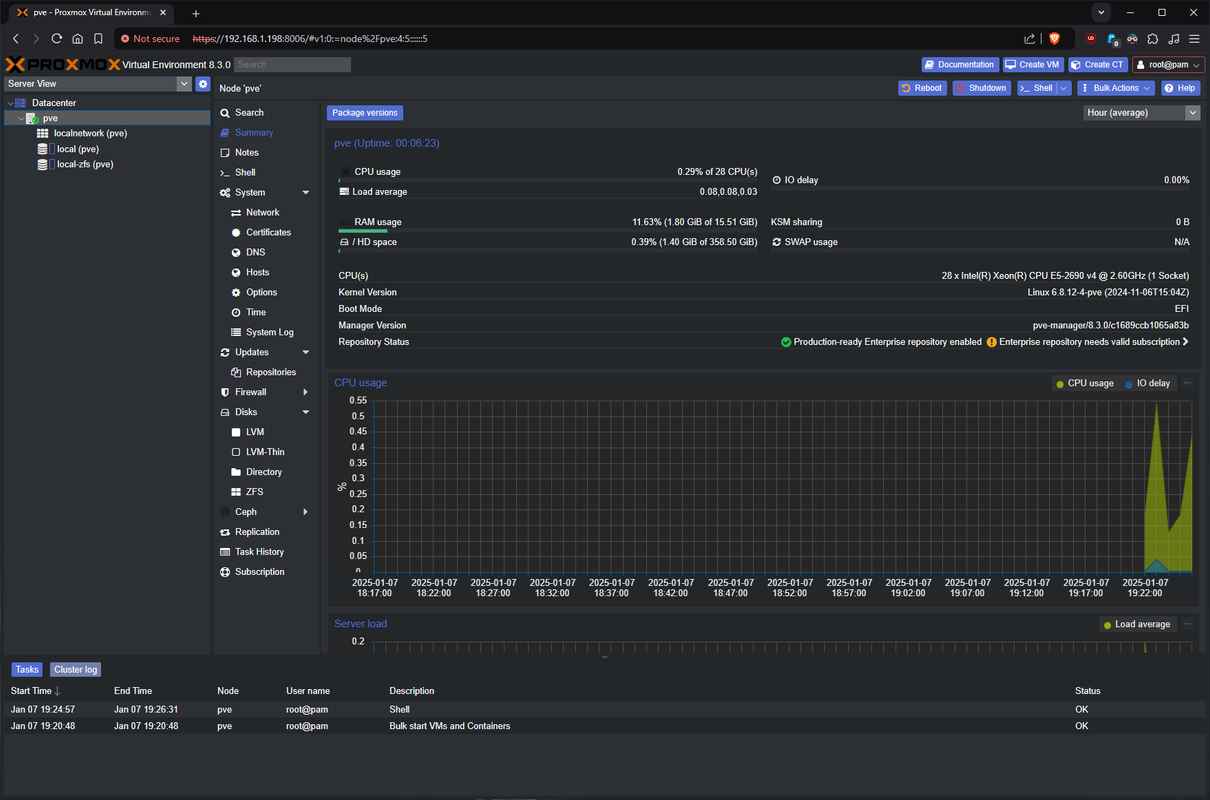The image size is (1210, 800).
Task: Click Create CT
Action: point(1098,65)
